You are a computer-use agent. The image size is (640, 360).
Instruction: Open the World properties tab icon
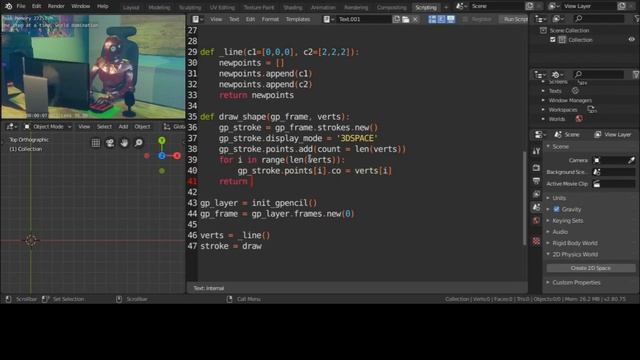(x=536, y=220)
